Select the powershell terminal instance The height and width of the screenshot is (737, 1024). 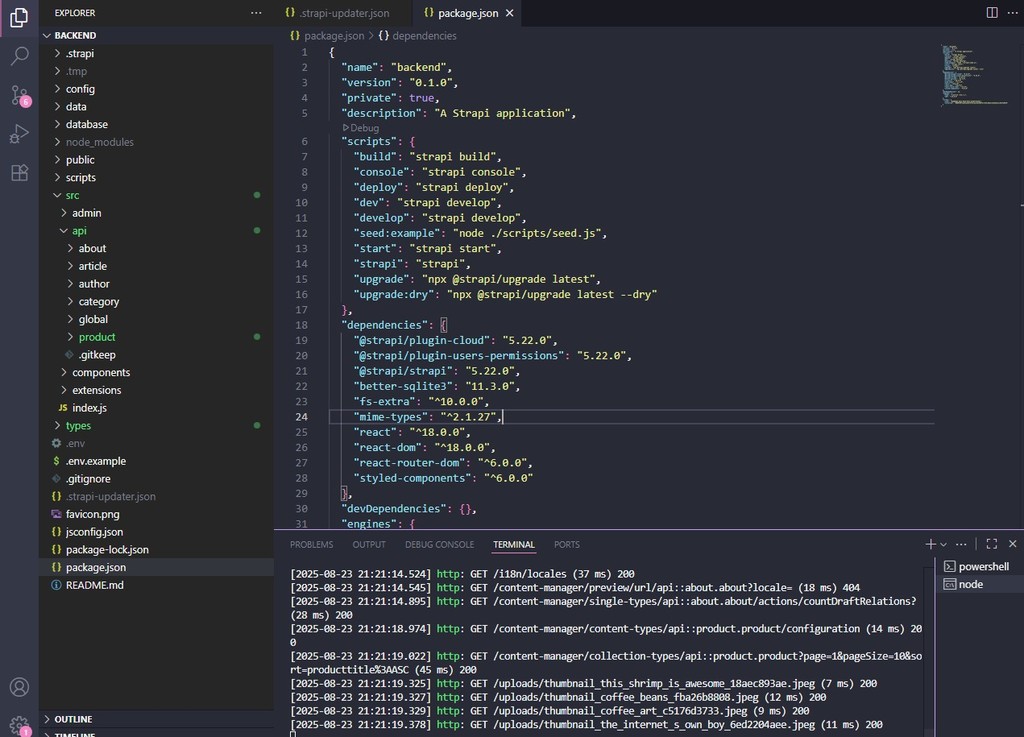click(x=983, y=566)
